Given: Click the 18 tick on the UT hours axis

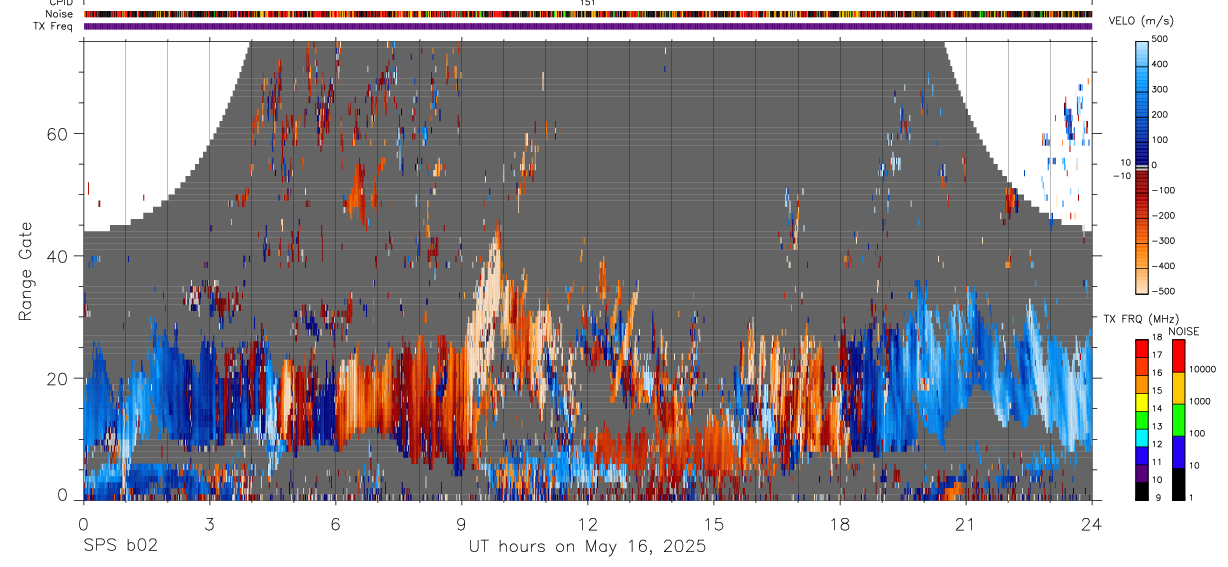Looking at the screenshot, I should tap(839, 523).
